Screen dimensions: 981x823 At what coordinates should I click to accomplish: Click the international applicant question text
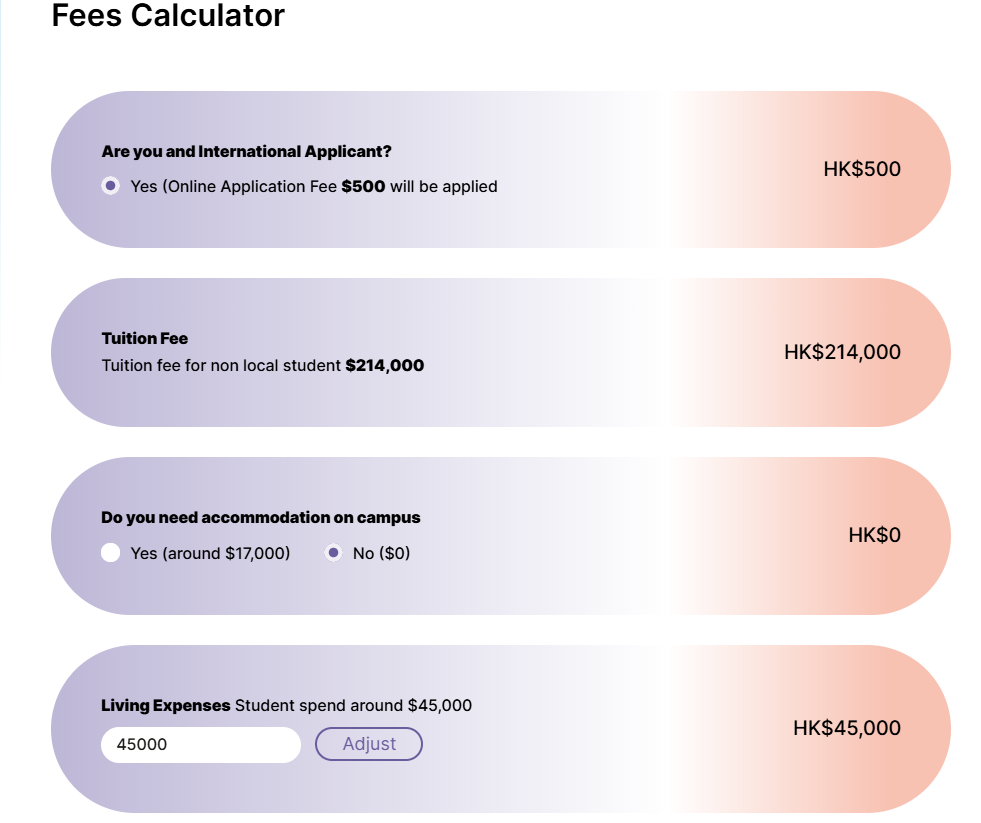[246, 152]
